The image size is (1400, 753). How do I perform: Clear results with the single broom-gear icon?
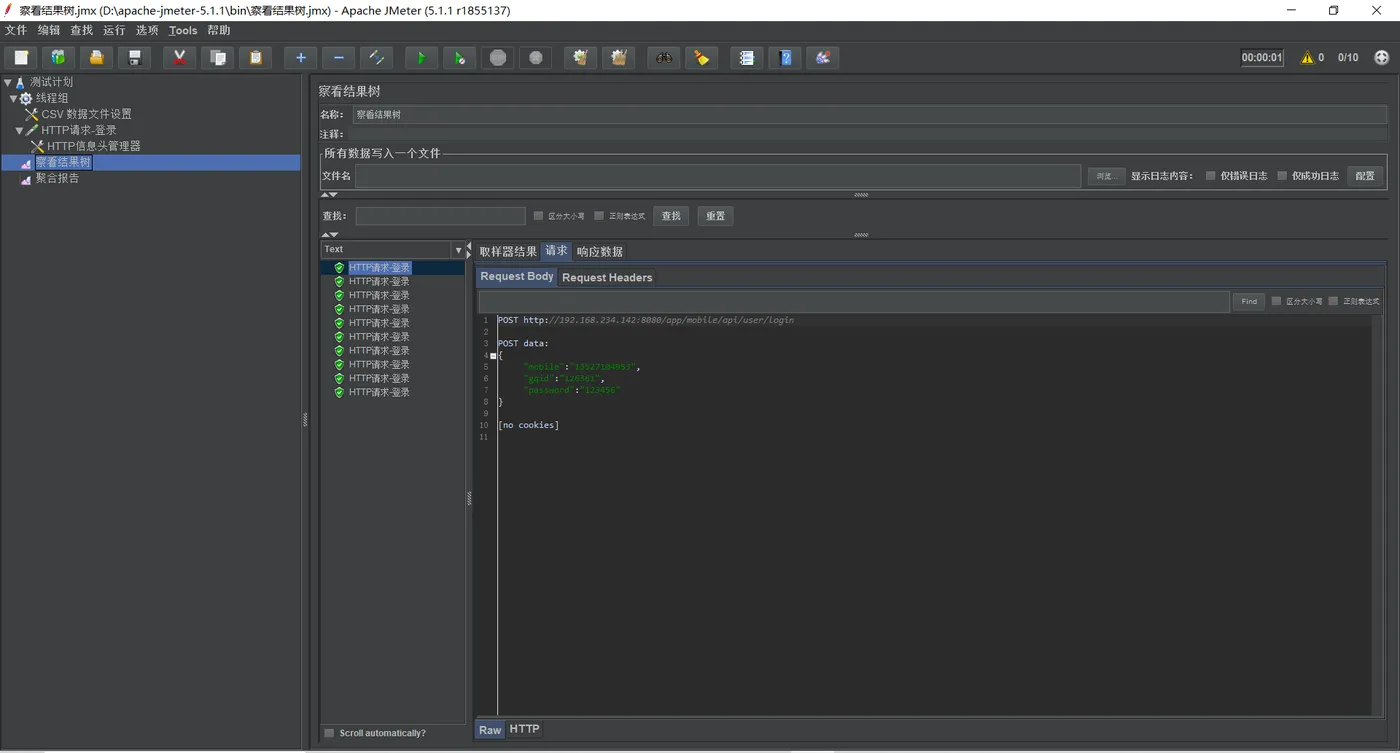(580, 58)
